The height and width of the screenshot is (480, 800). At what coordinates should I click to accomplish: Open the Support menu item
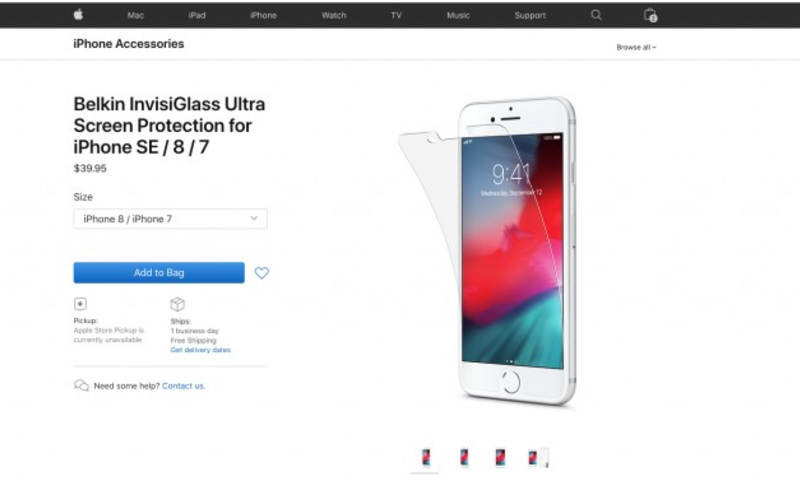pos(530,15)
